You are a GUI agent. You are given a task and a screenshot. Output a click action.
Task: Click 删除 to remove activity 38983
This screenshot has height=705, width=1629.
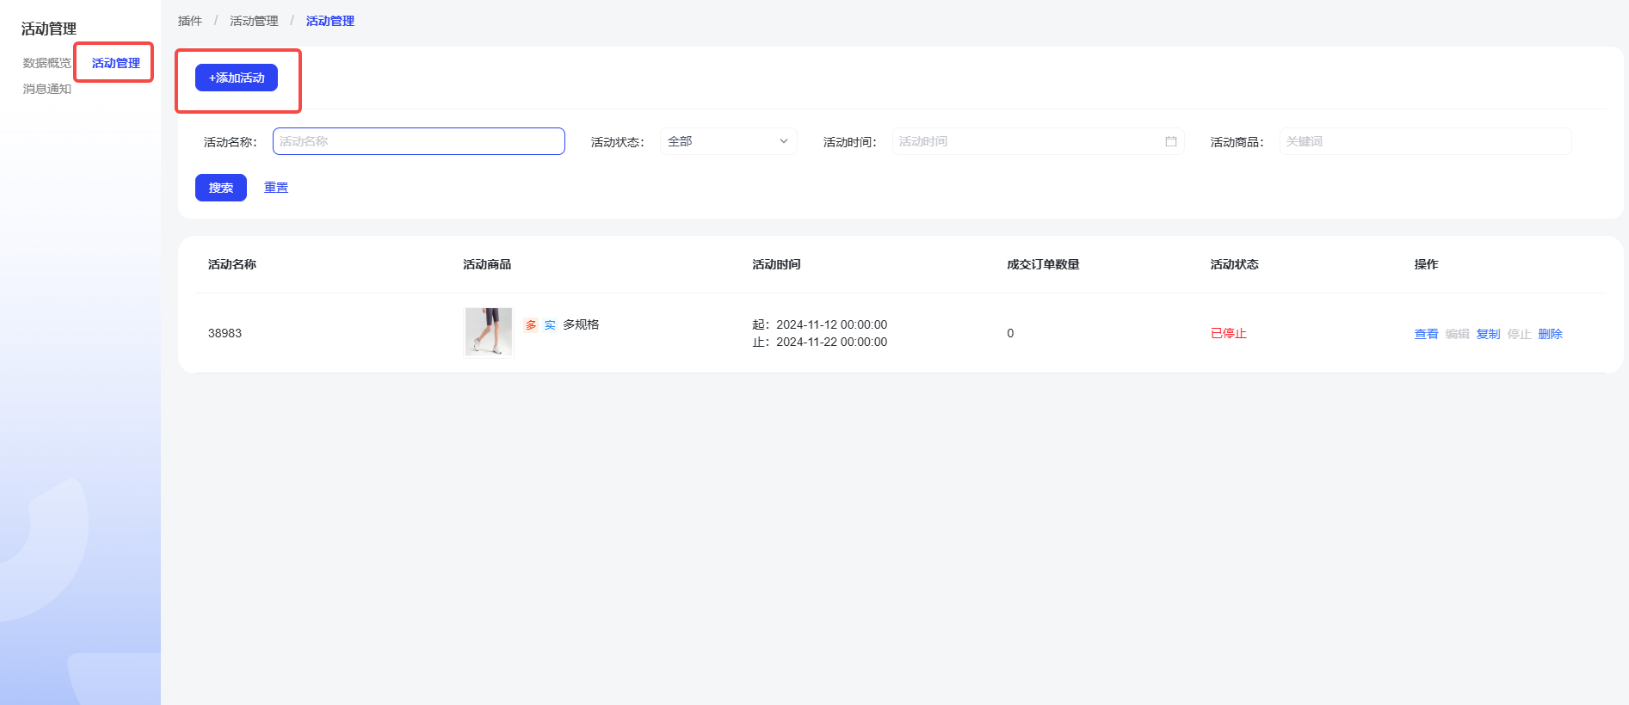(1550, 334)
